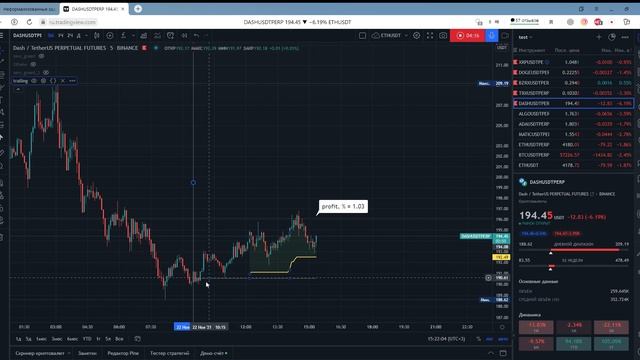The image size is (640, 360).
Task: Open the test watchlist dropdown
Action: click(x=525, y=37)
